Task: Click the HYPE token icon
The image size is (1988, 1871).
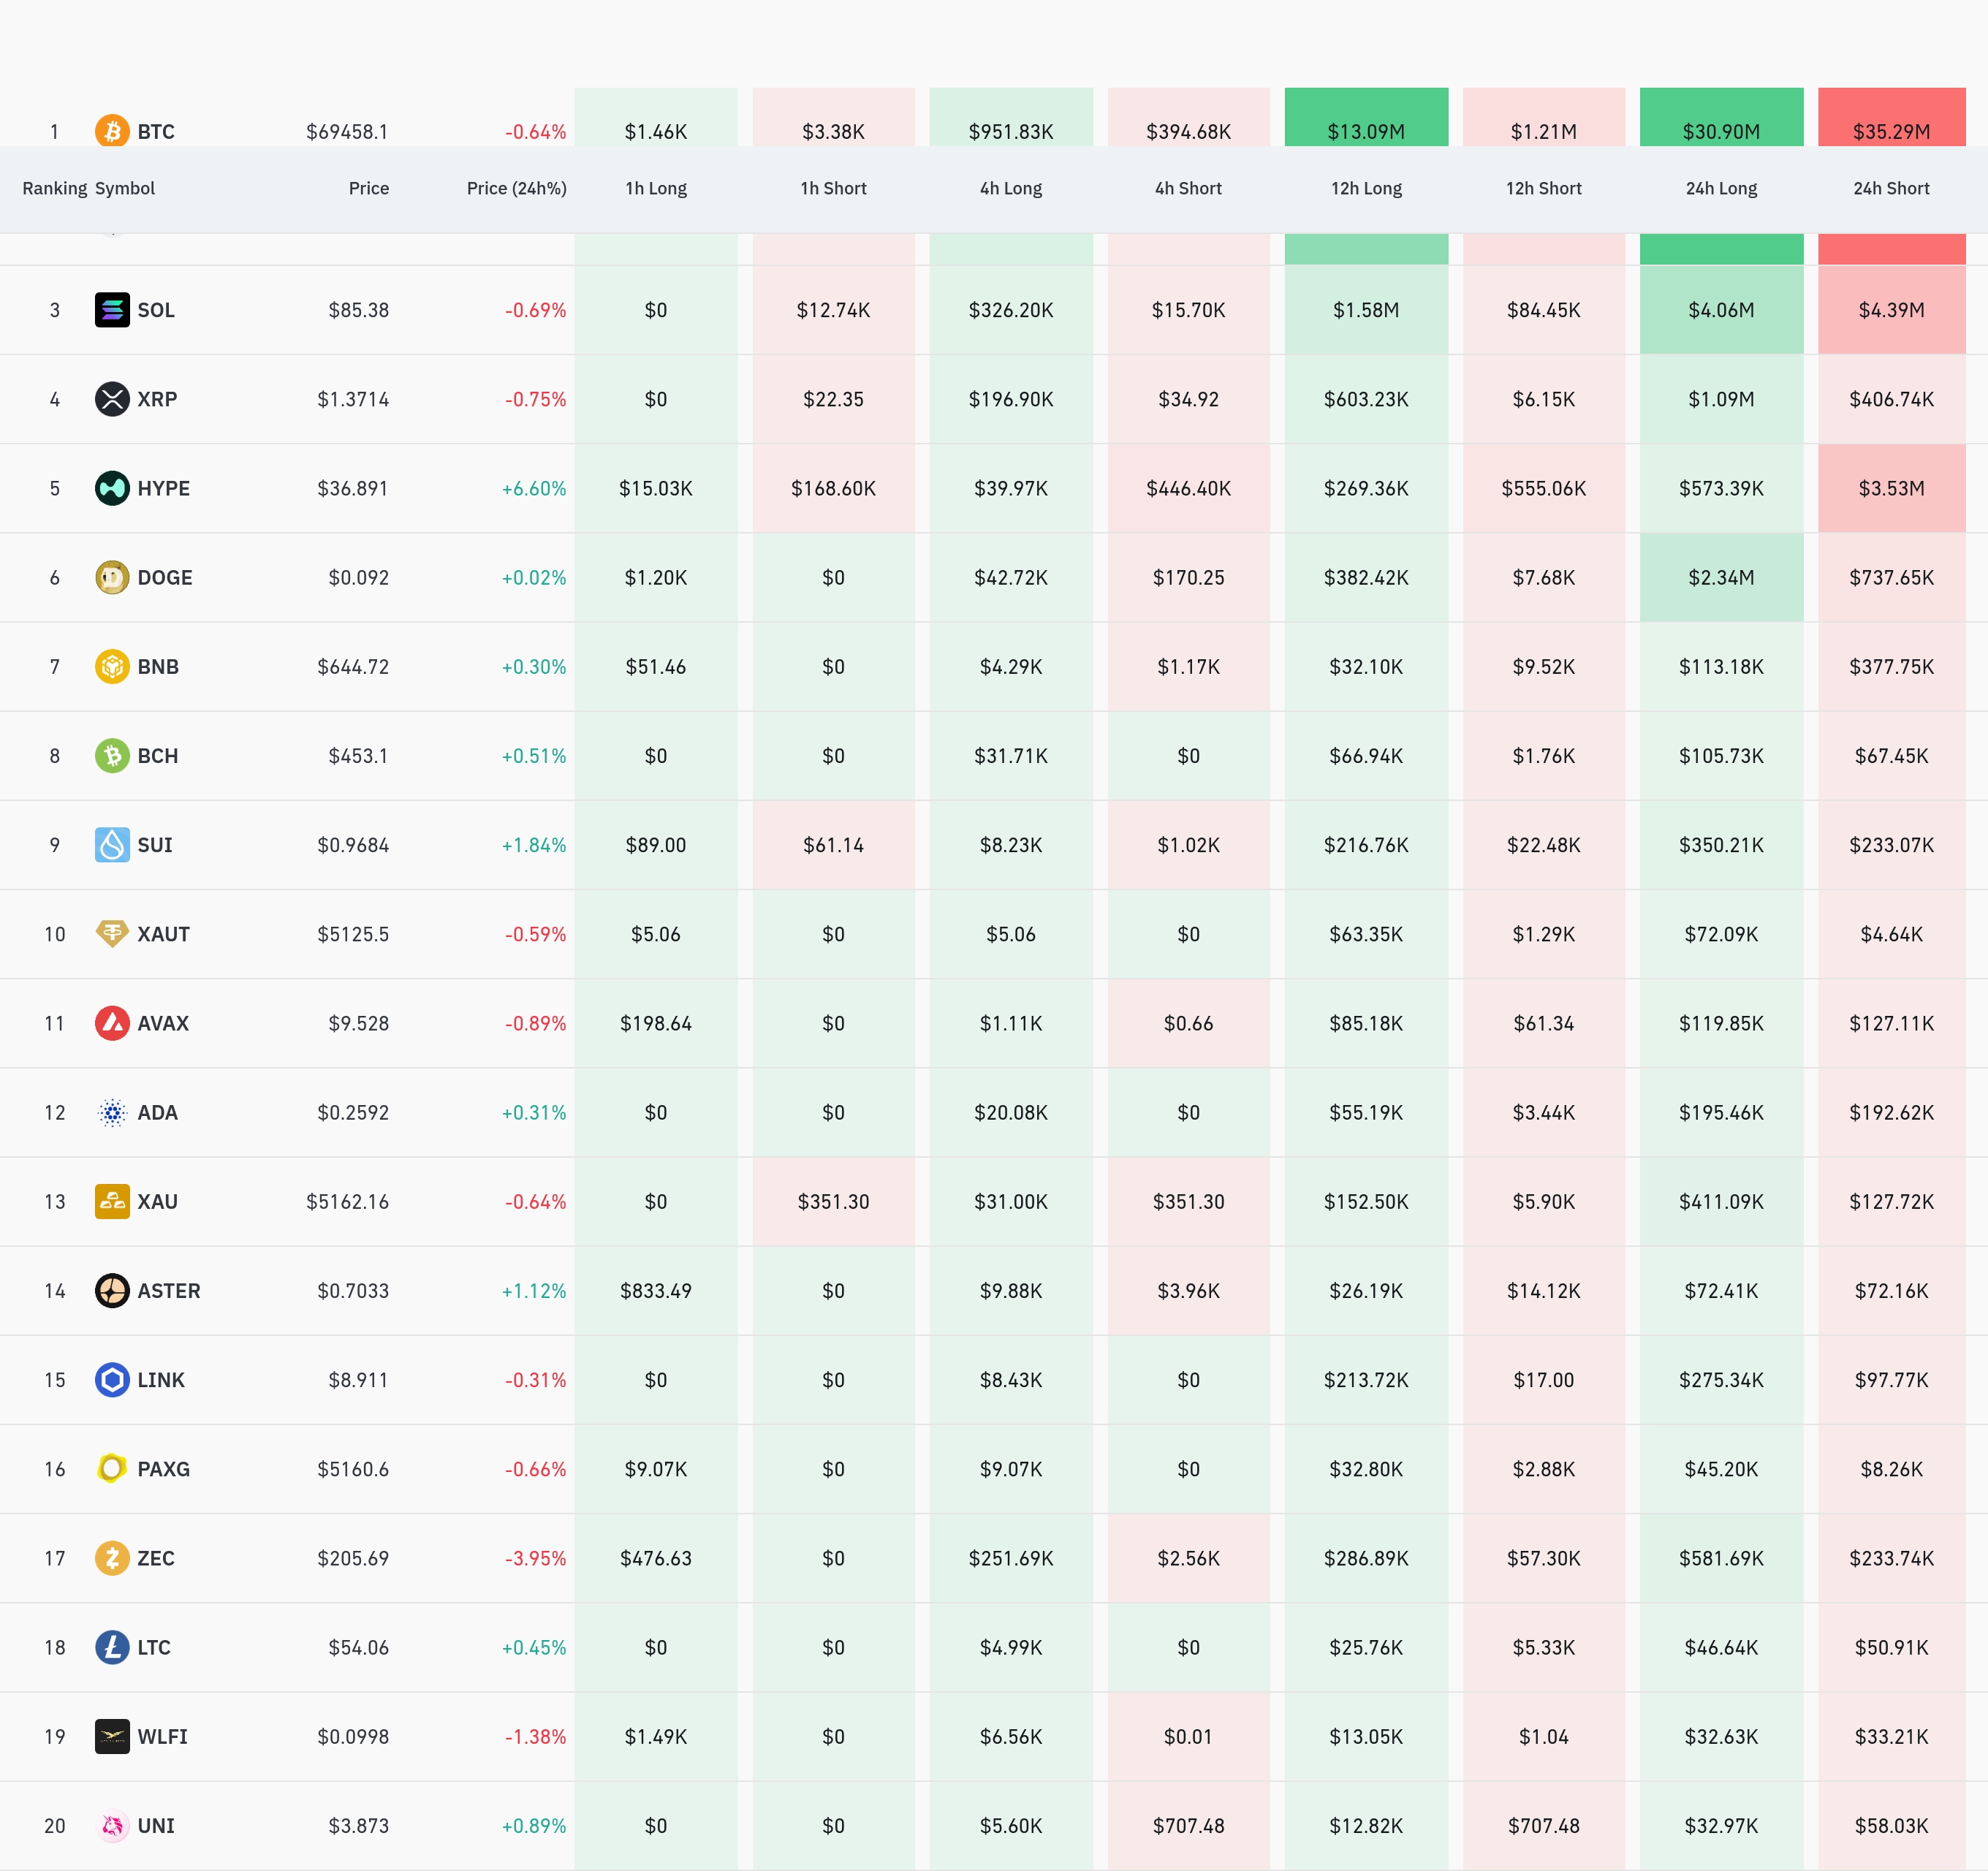Action: click(x=112, y=488)
